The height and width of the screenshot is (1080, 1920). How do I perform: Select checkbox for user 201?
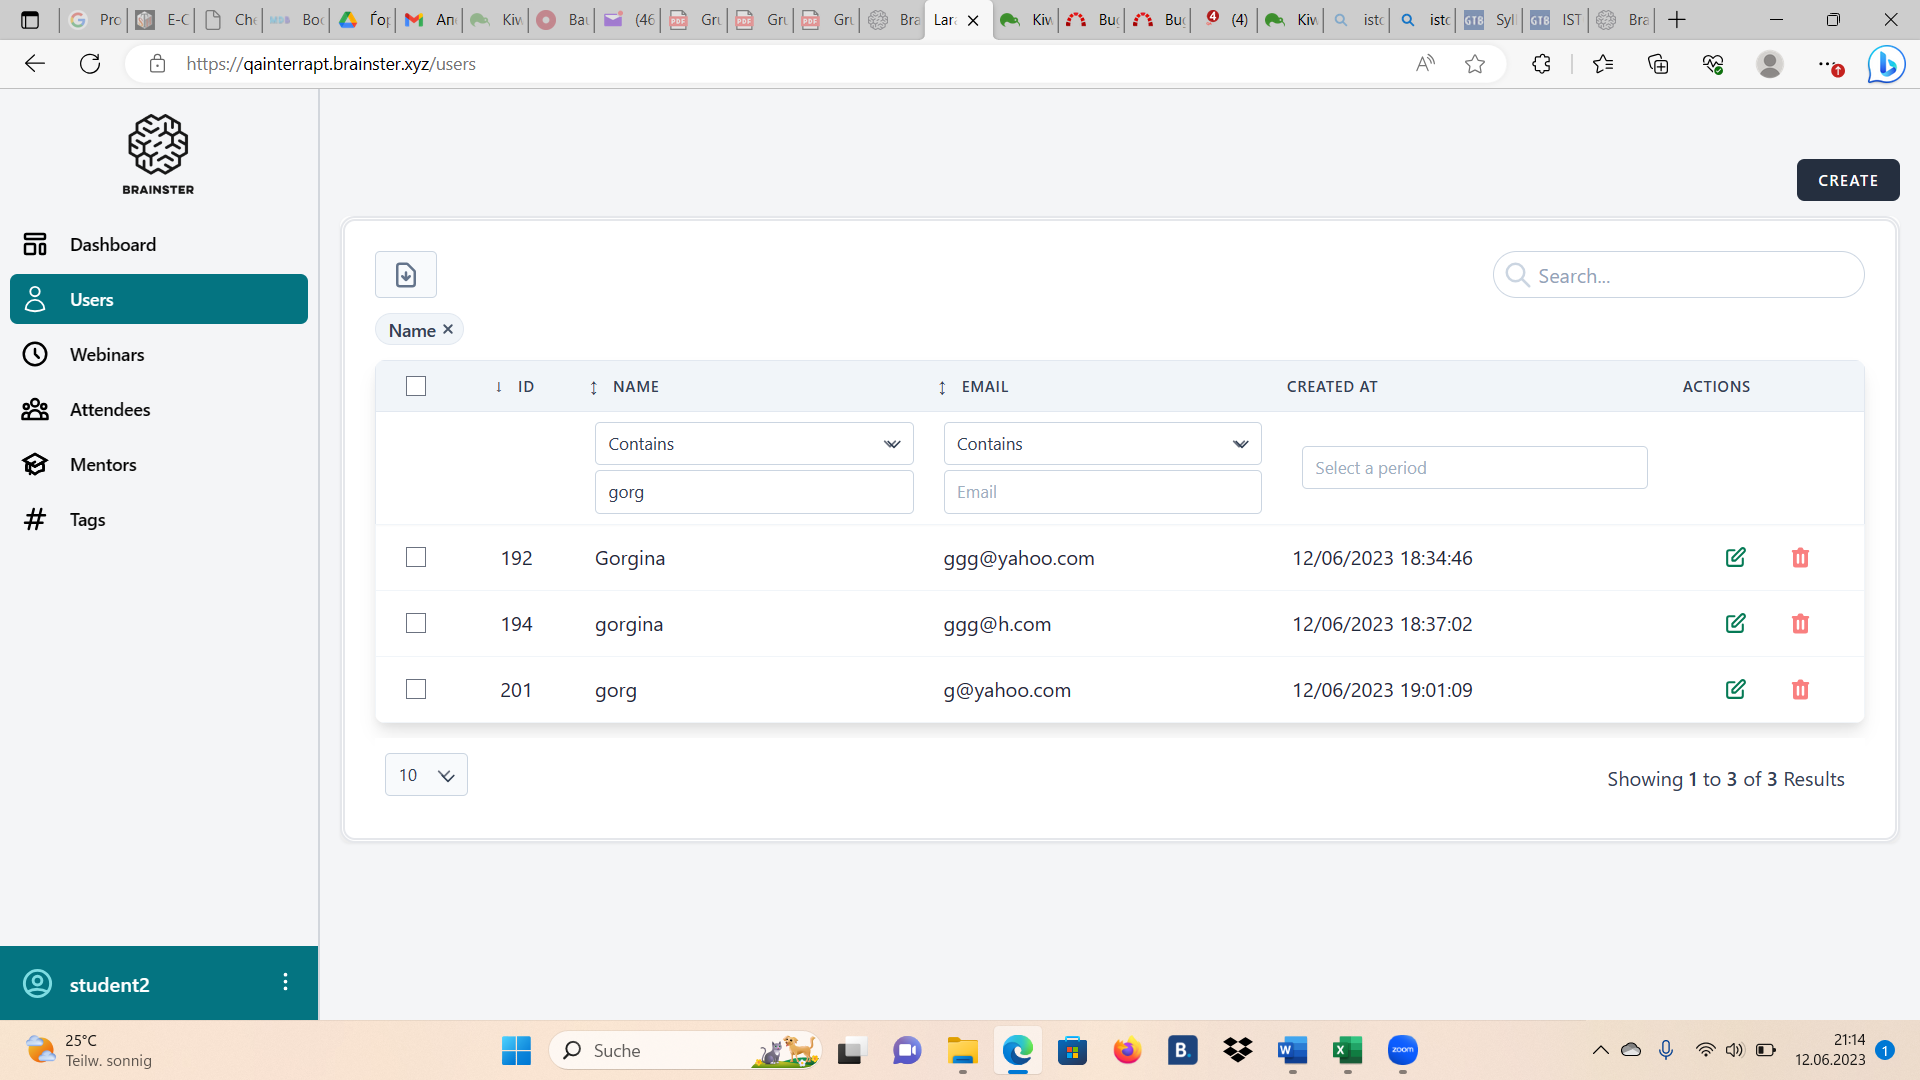coord(416,690)
